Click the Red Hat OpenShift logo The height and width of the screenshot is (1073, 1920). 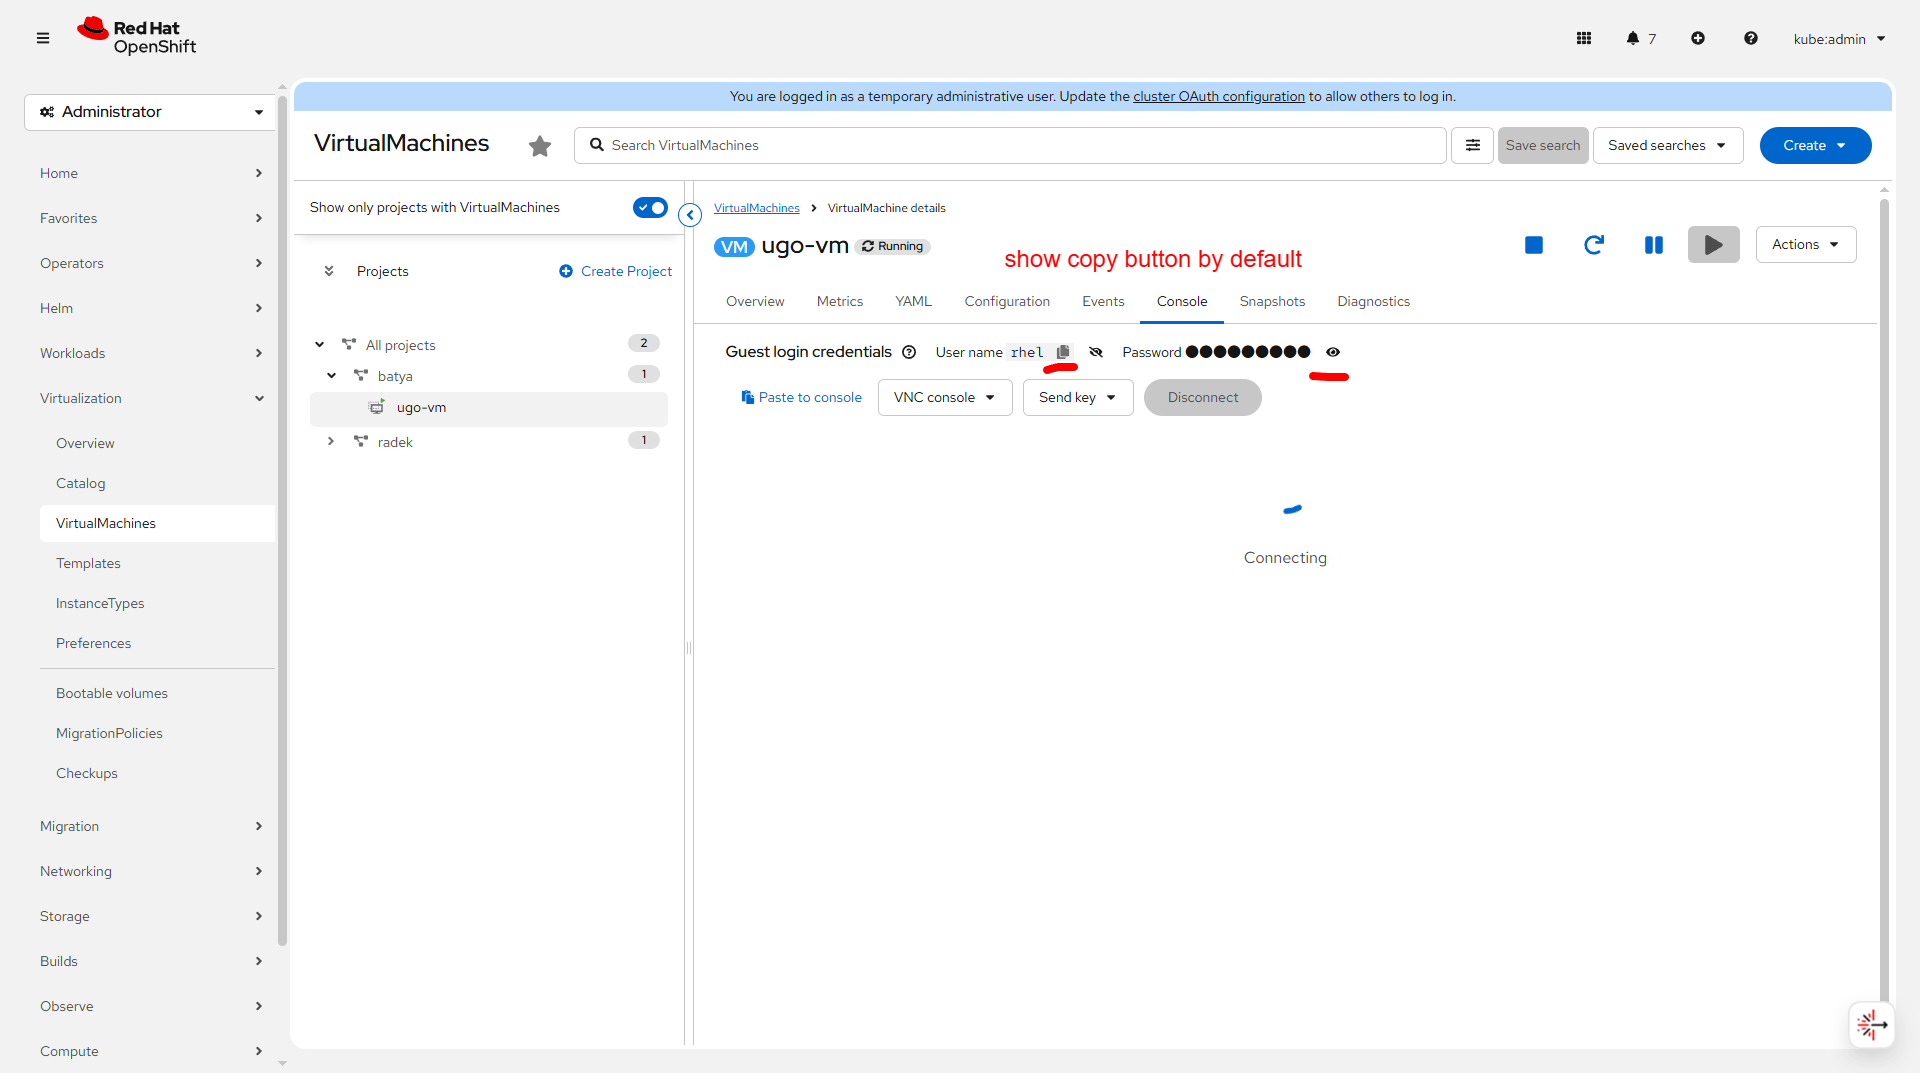[137, 37]
